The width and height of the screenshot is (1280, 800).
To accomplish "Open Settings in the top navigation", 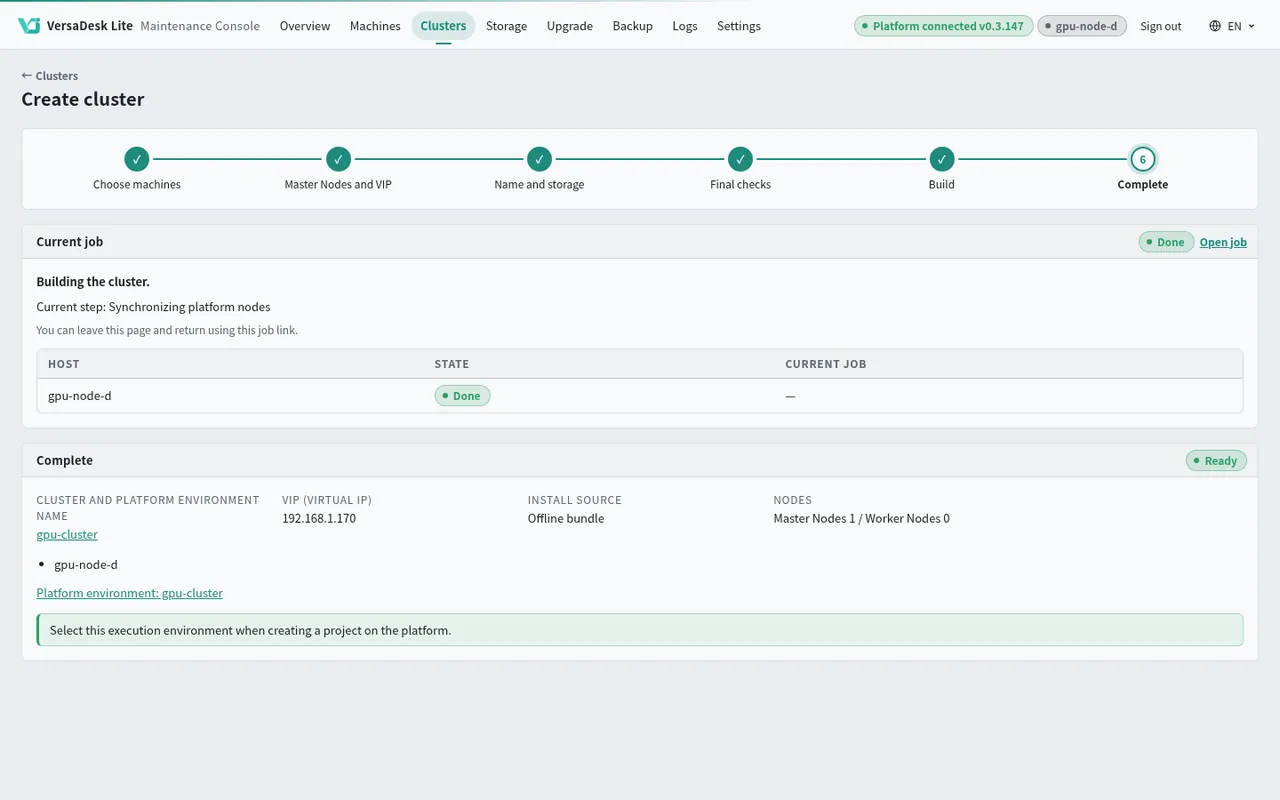I will pos(739,26).
